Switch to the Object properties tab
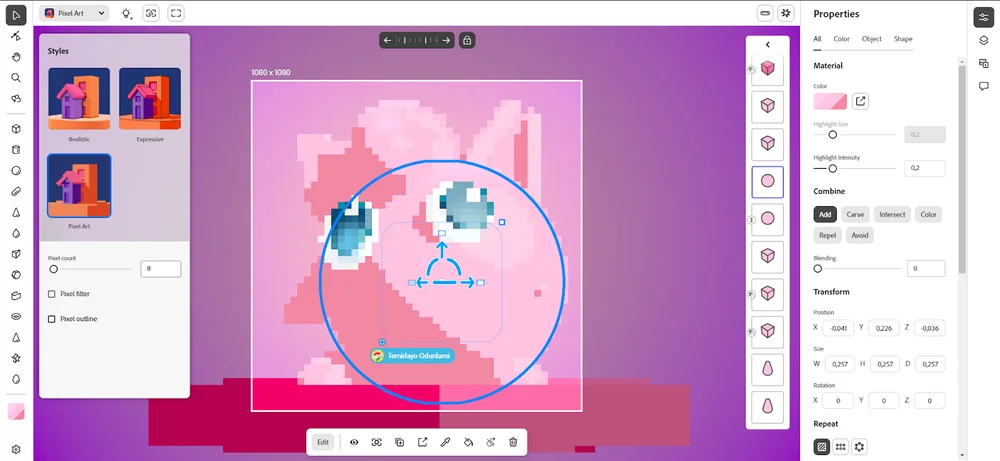 pyautogui.click(x=871, y=39)
